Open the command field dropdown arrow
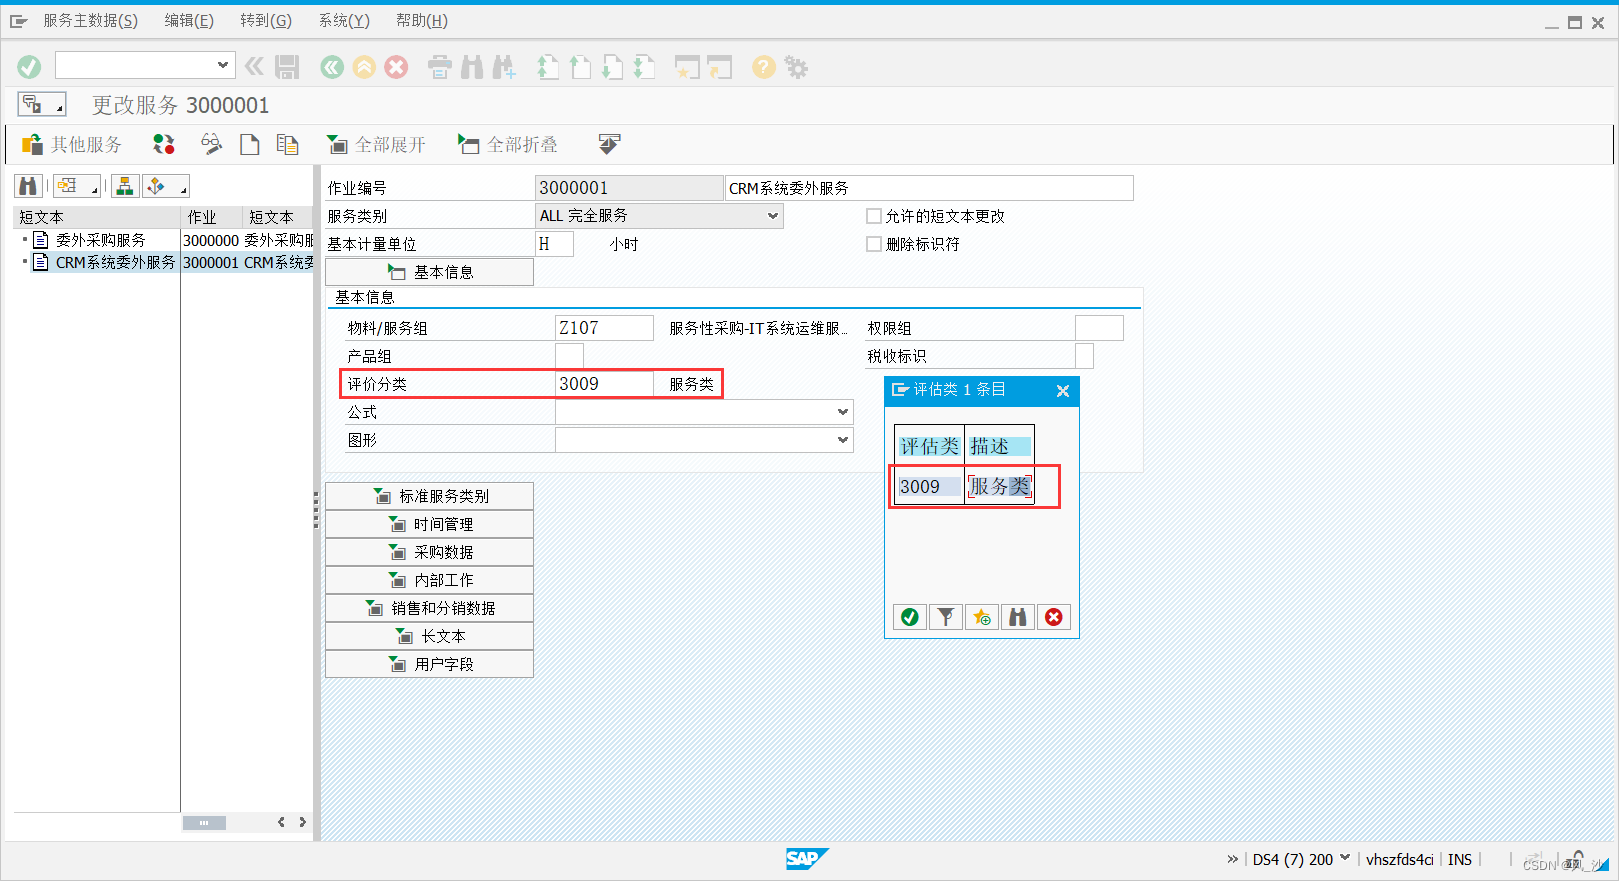Screen dimensions: 1619x881 pyautogui.click(x=222, y=65)
